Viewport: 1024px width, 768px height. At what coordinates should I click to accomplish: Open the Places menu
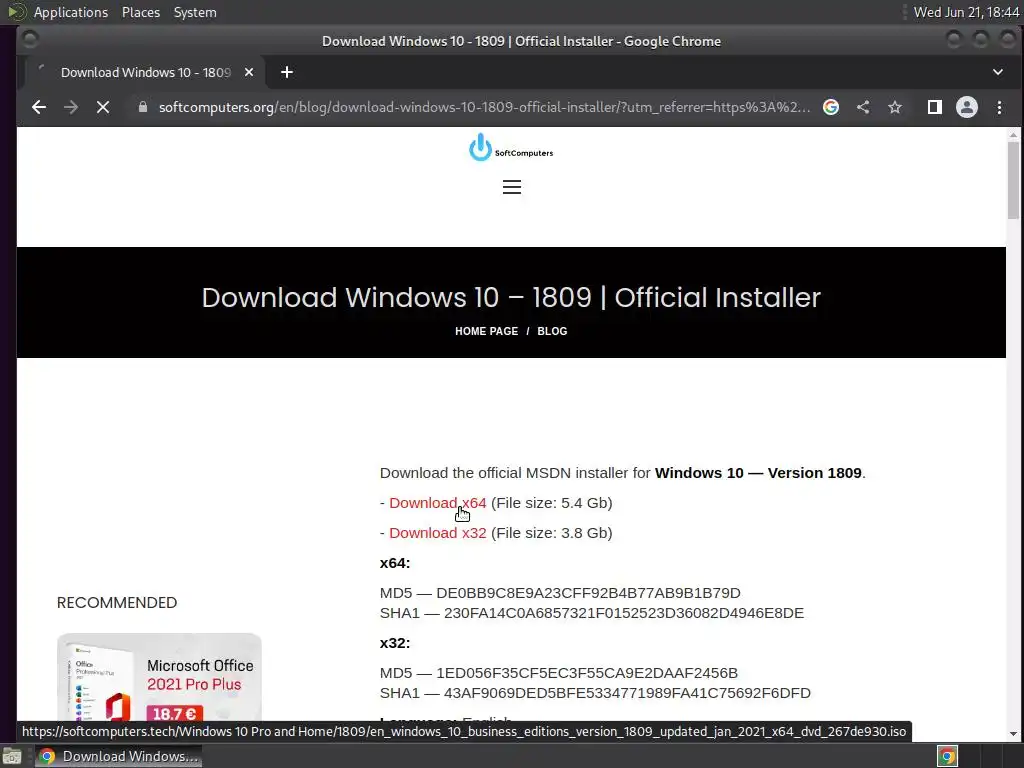pyautogui.click(x=140, y=12)
